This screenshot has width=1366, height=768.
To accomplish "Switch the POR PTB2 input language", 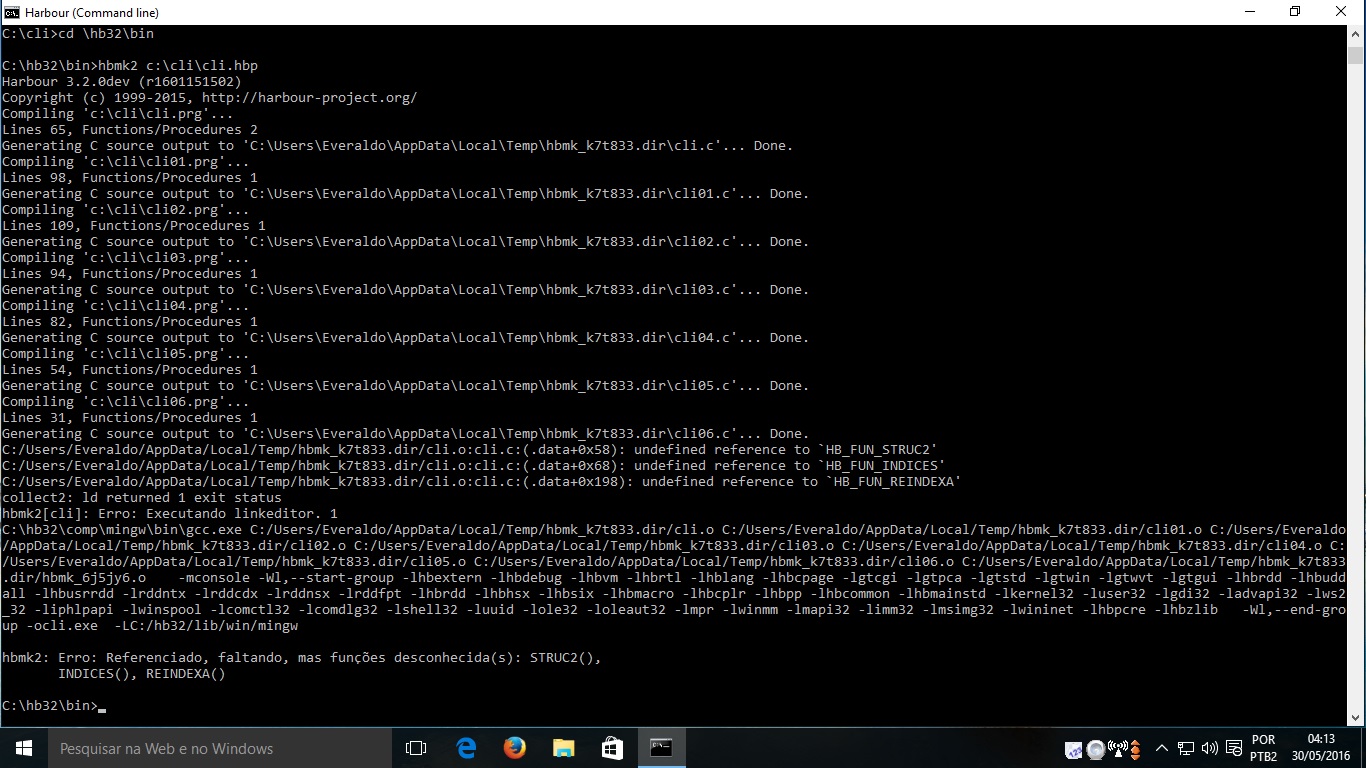I will click(x=1263, y=748).
